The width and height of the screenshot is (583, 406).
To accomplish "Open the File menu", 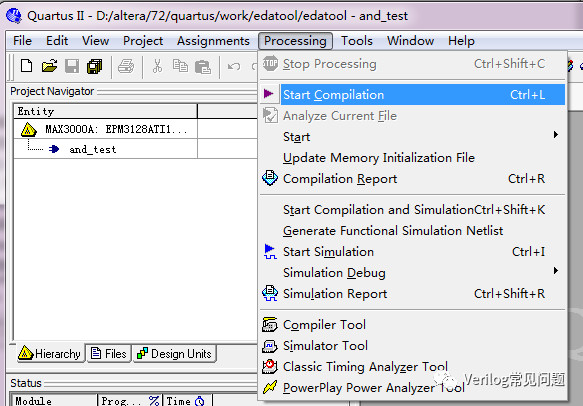I will click(x=22, y=41).
